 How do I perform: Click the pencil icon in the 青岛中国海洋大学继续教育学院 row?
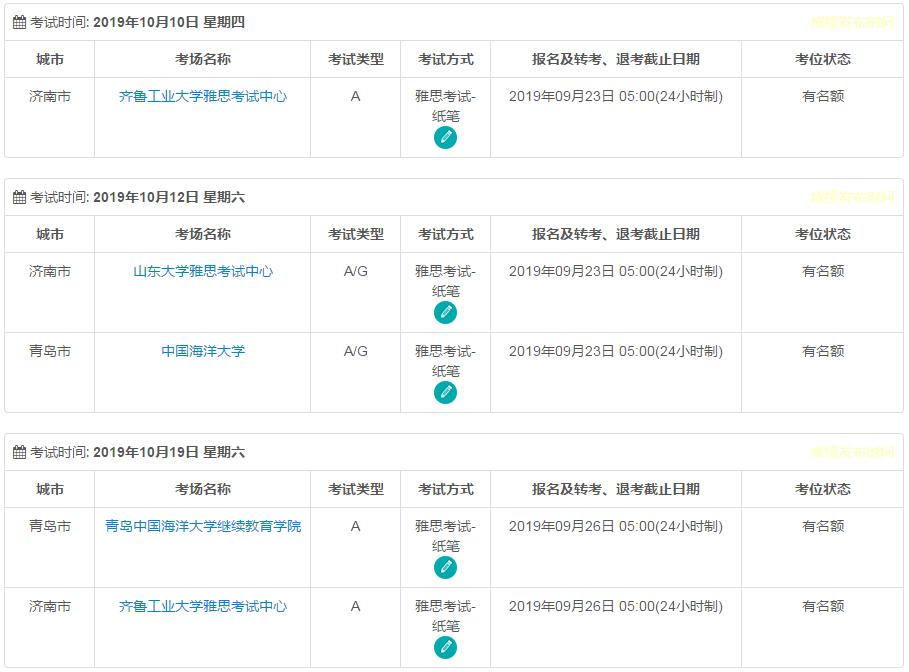coord(446,568)
